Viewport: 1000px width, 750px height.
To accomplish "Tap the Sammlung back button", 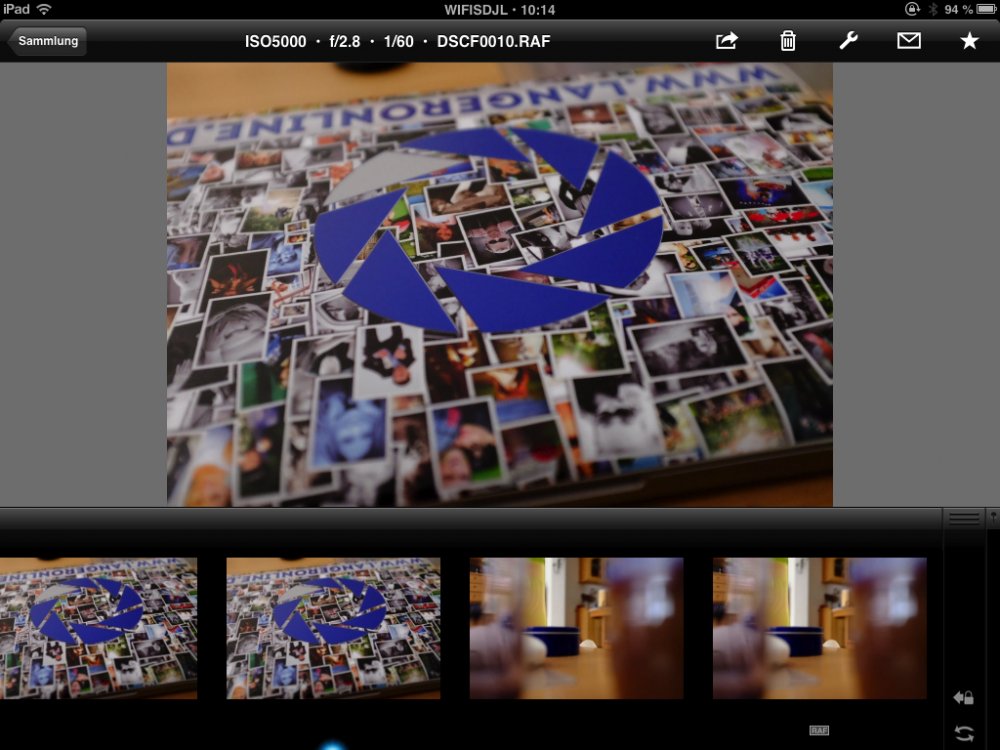I will coord(47,41).
